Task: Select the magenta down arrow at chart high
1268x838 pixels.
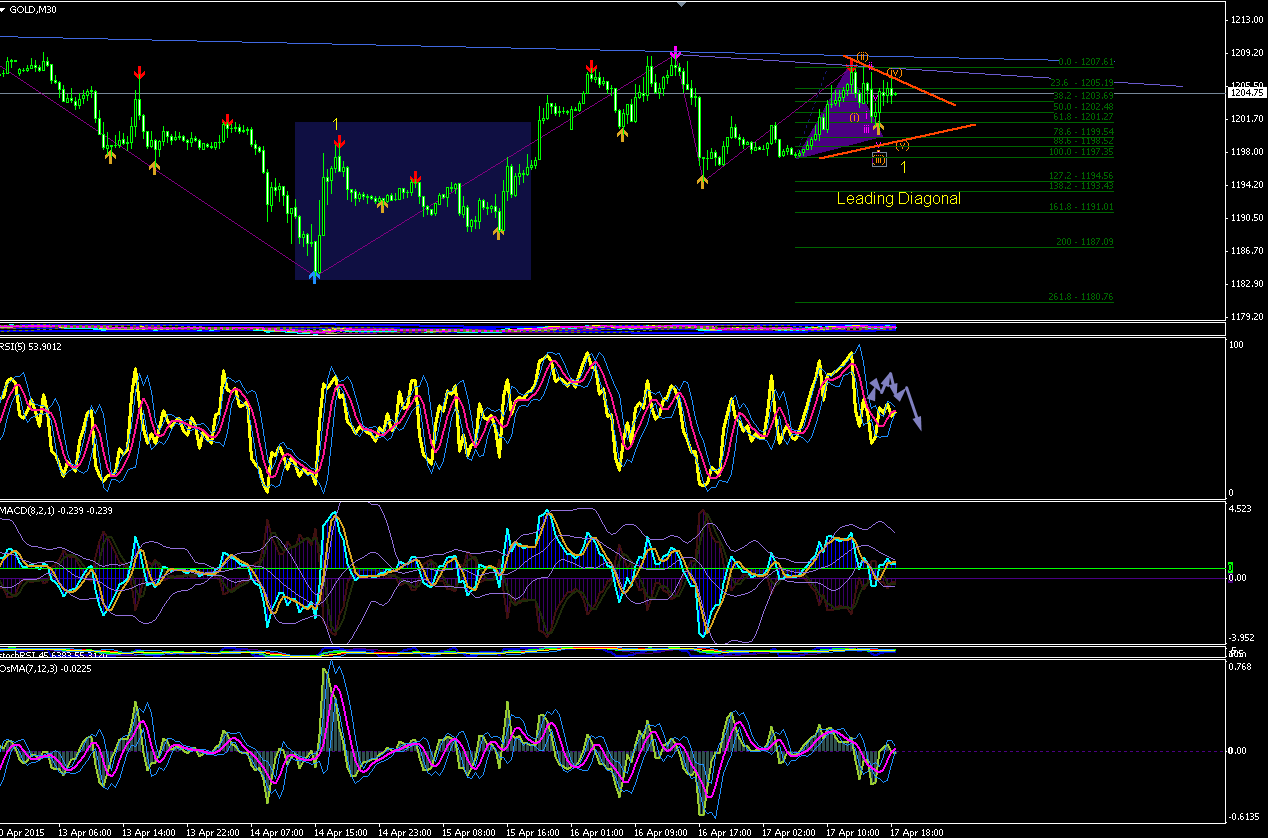Action: tap(676, 52)
